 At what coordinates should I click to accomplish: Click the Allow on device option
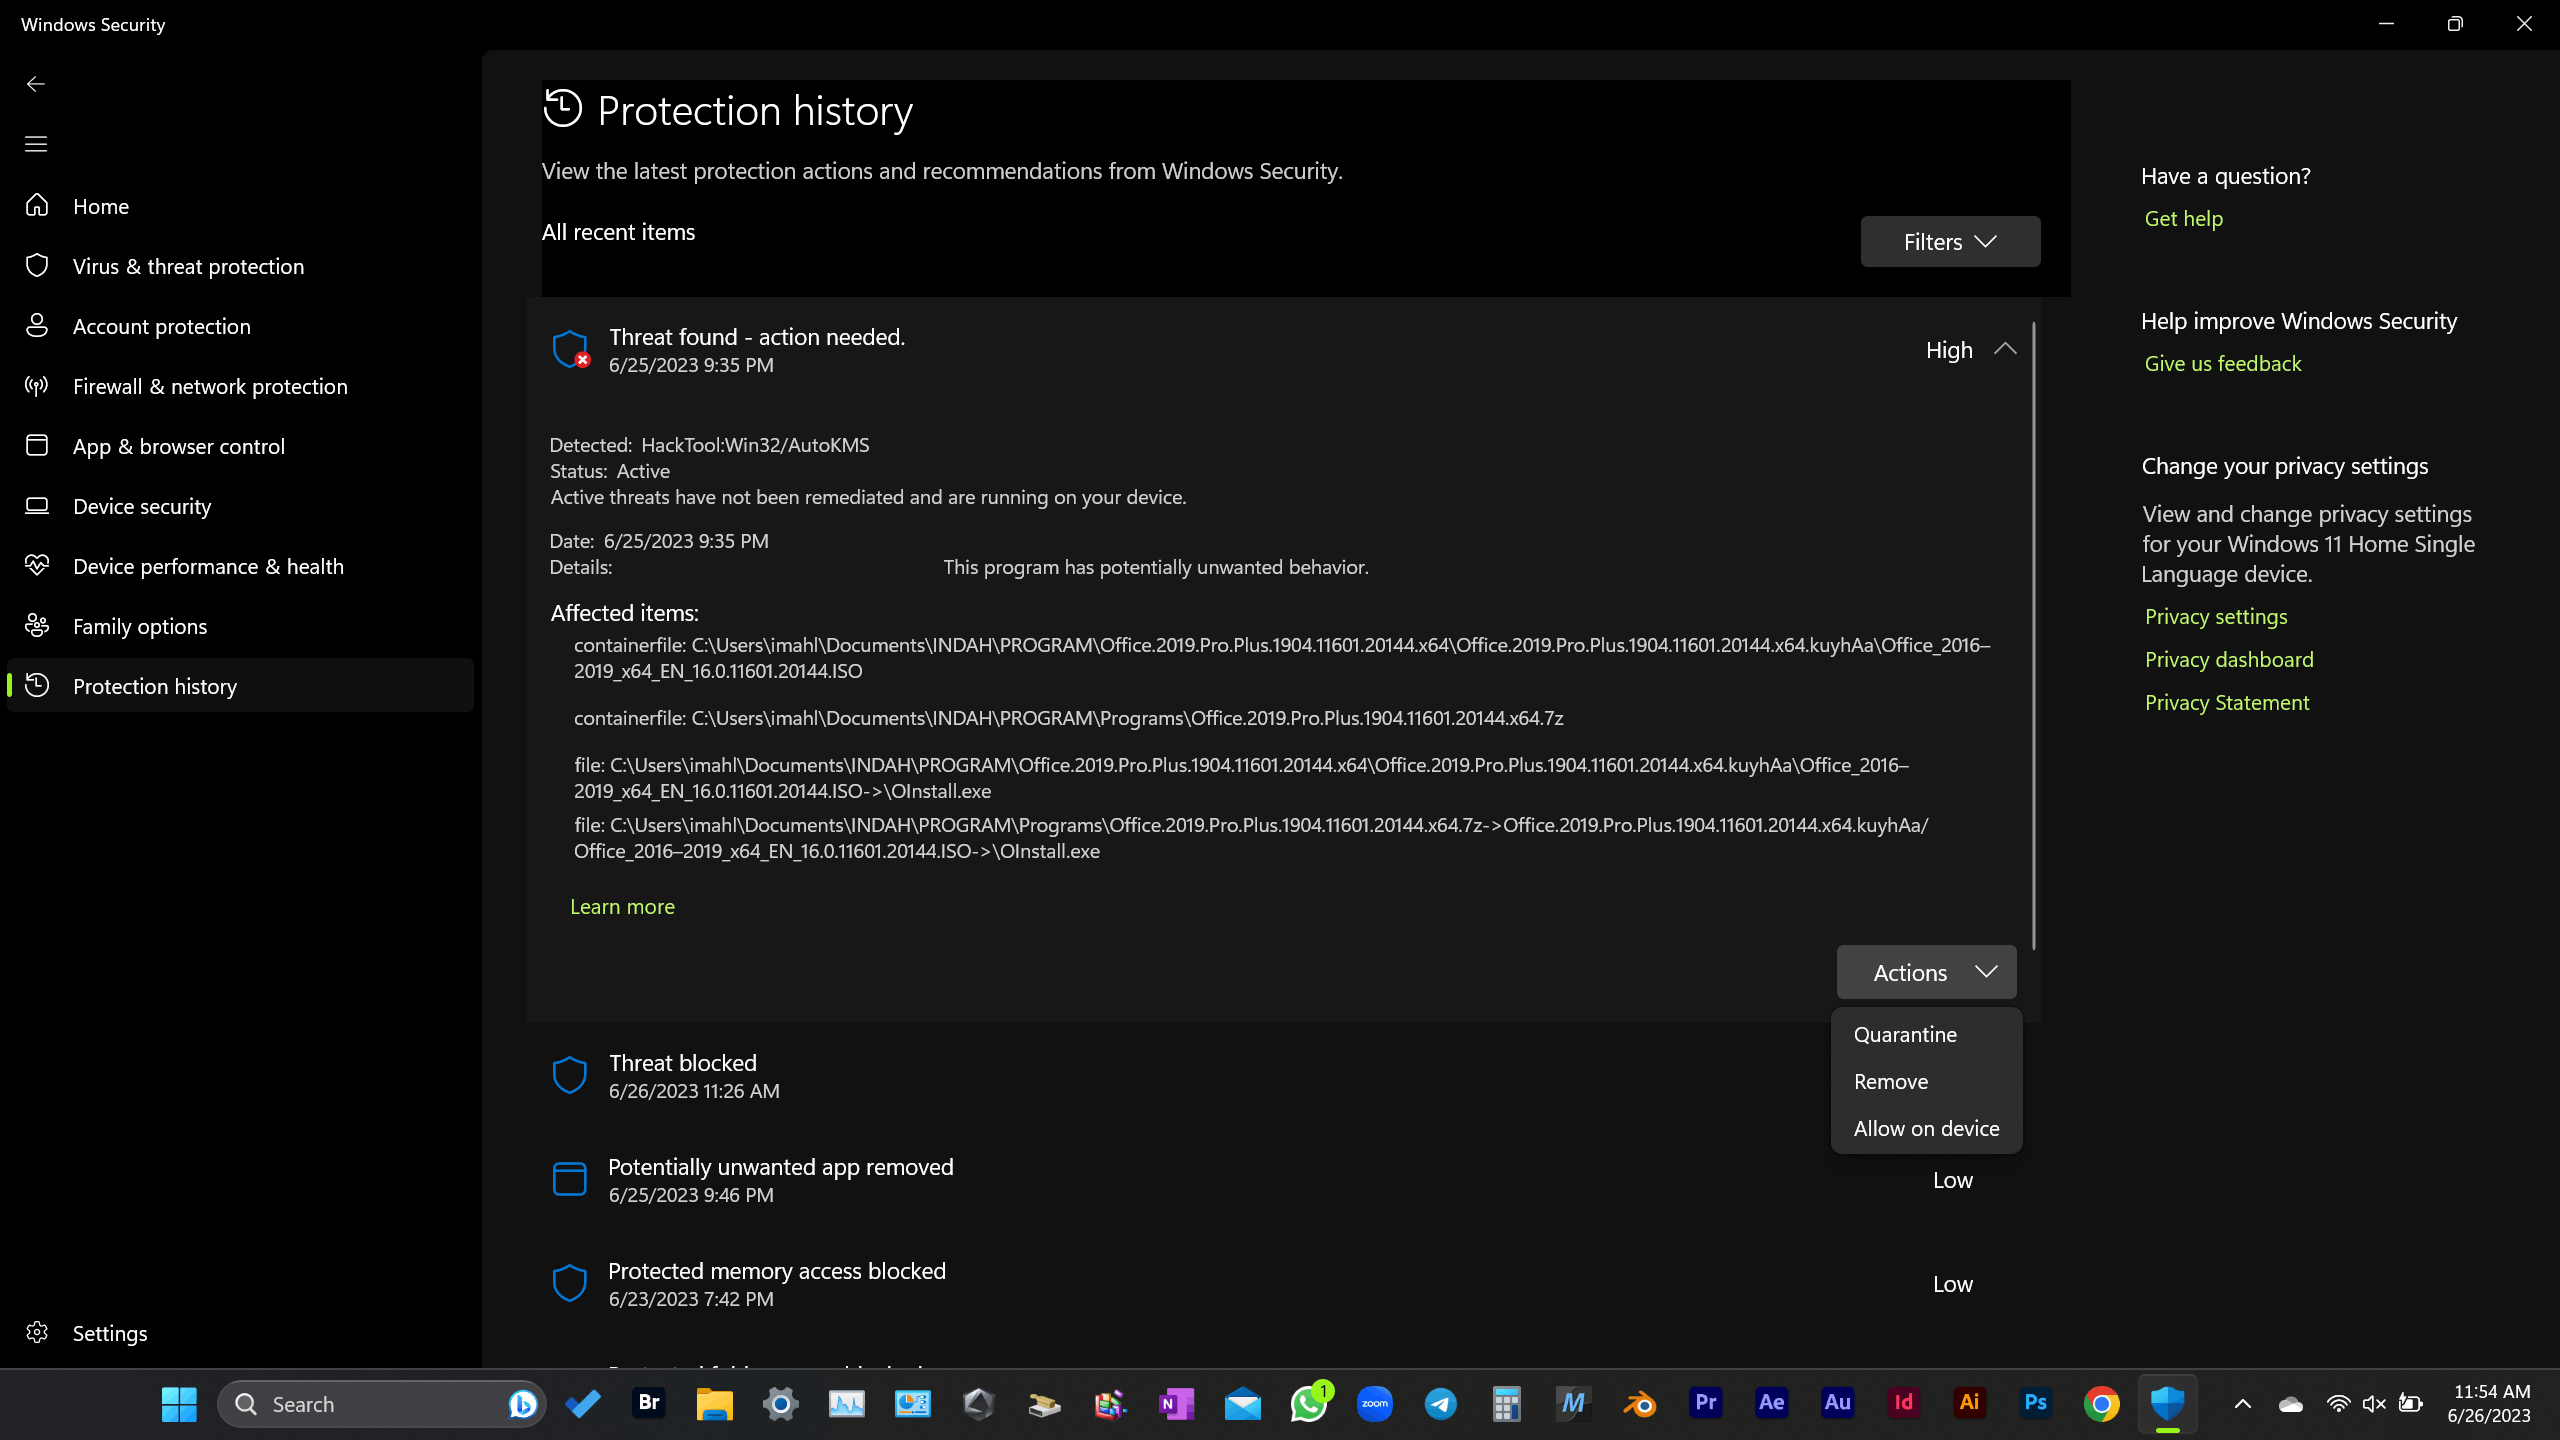[1925, 1127]
